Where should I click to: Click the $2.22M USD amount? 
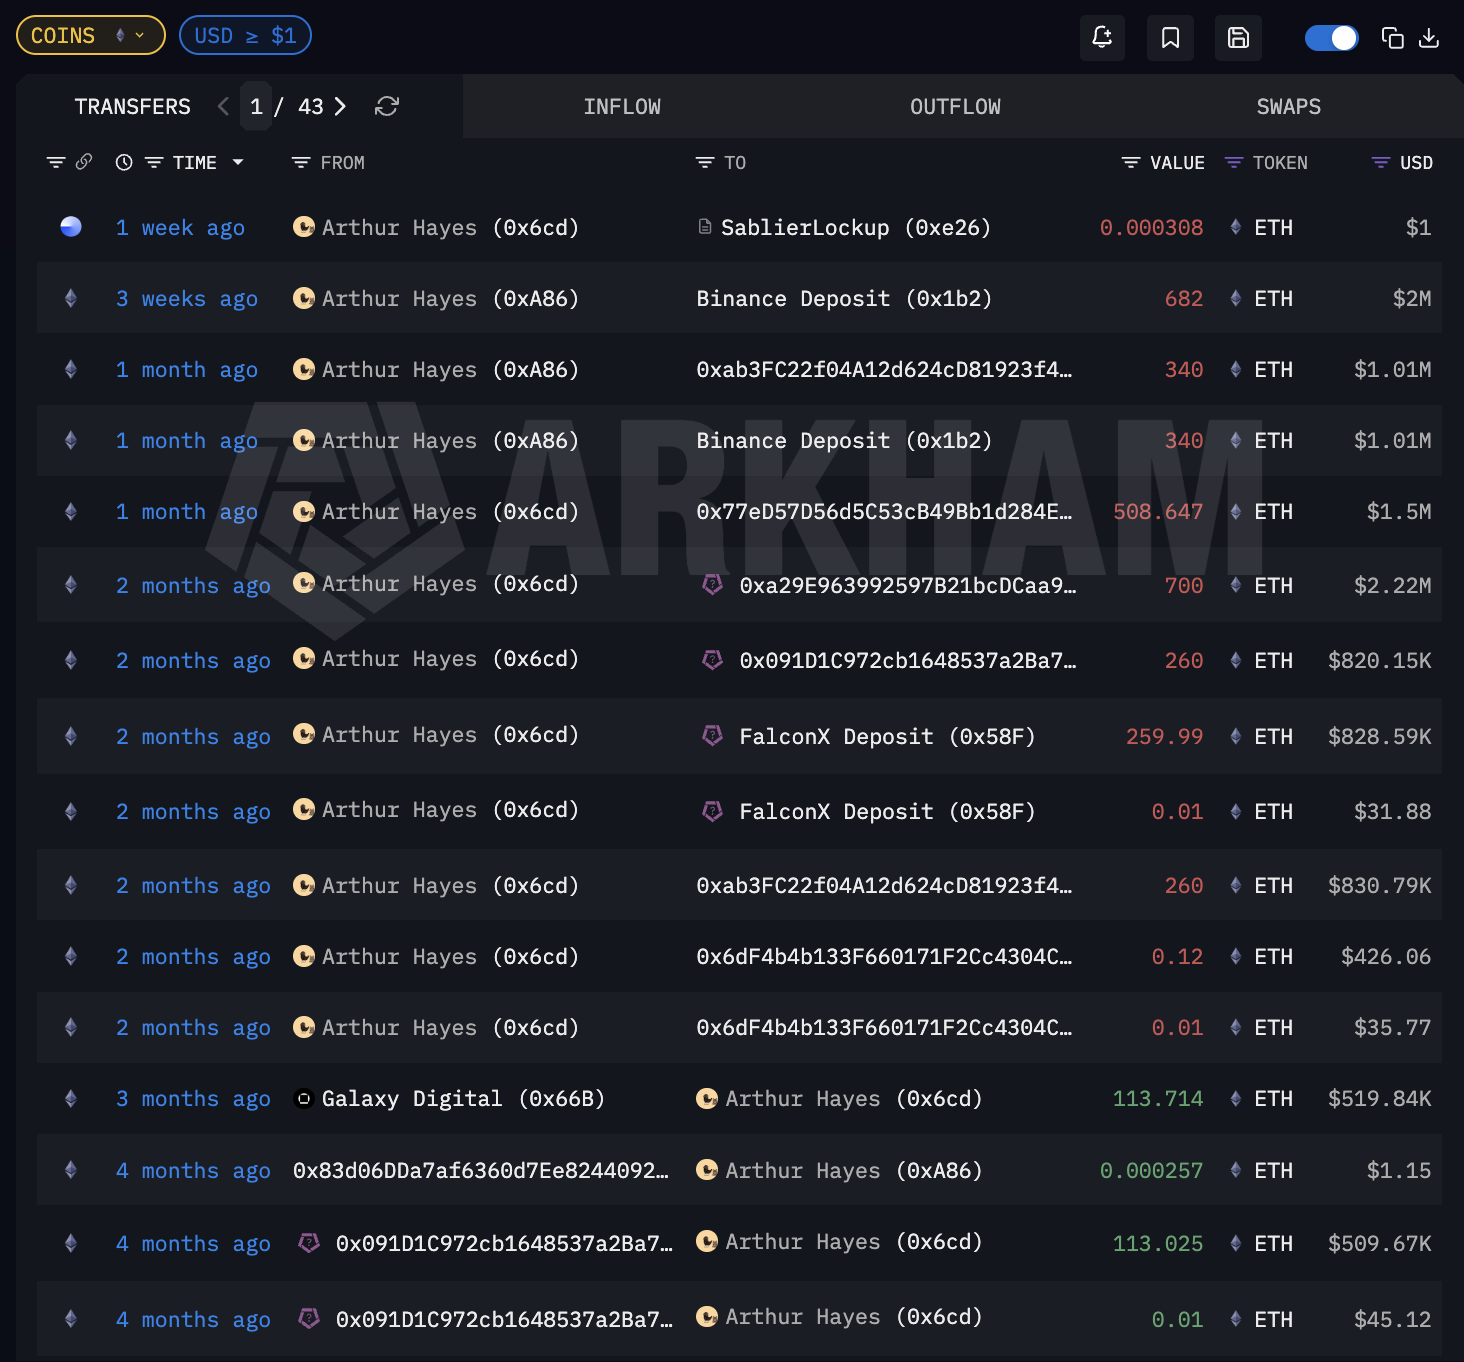click(x=1392, y=586)
